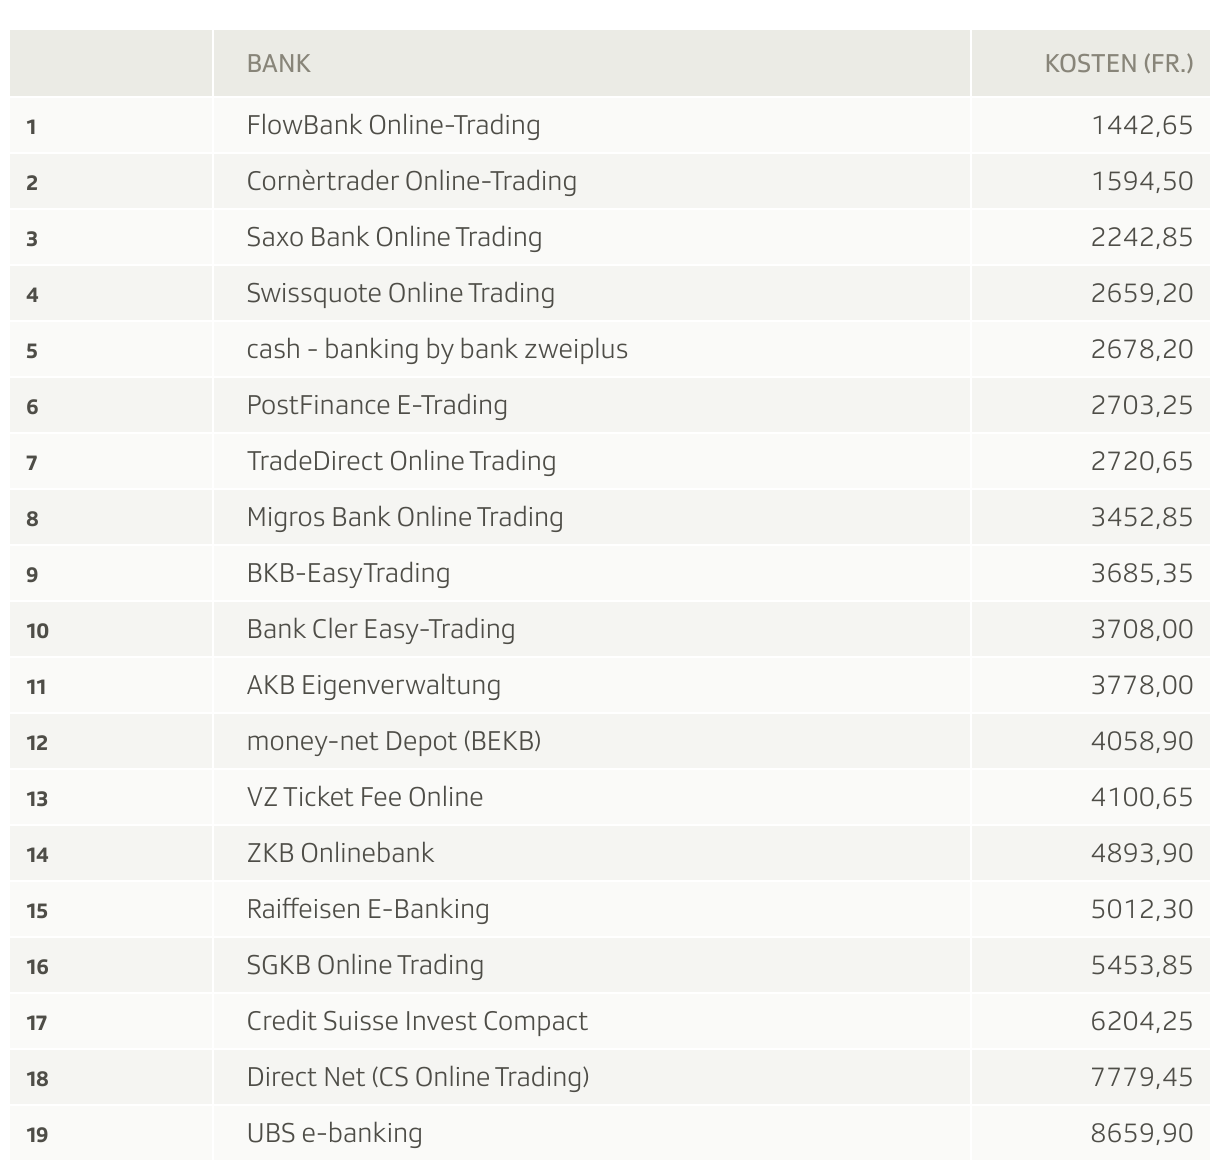The image size is (1220, 1170).
Task: Select cost value 2678,20
Action: pos(1142,349)
